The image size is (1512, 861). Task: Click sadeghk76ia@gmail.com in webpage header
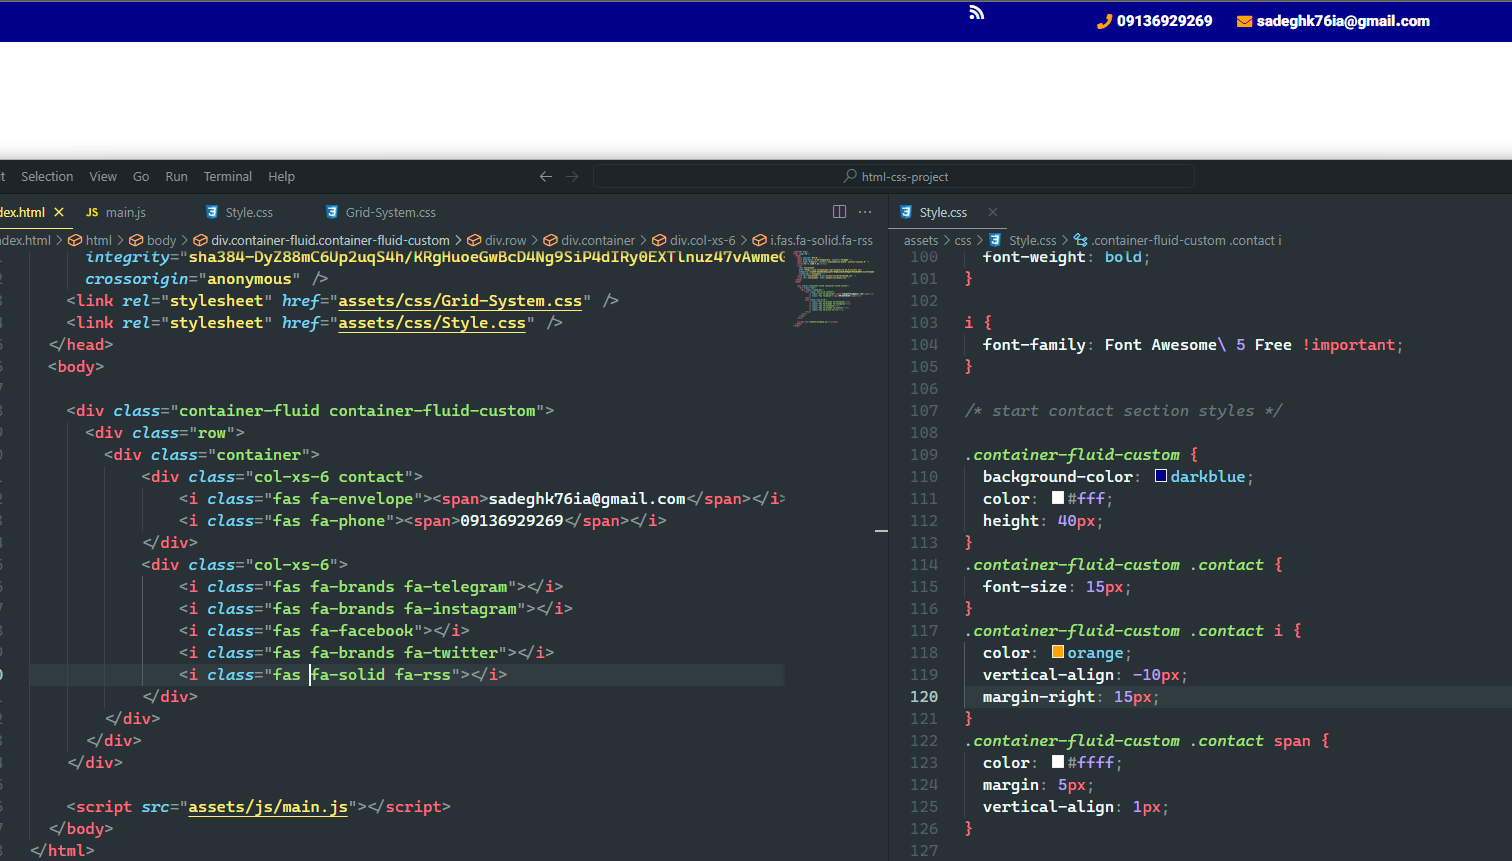click(x=1343, y=21)
